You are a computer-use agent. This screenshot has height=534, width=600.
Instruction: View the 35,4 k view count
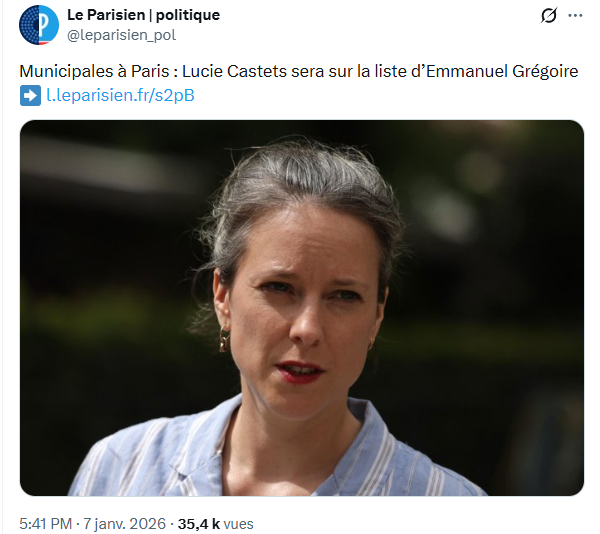click(x=199, y=524)
